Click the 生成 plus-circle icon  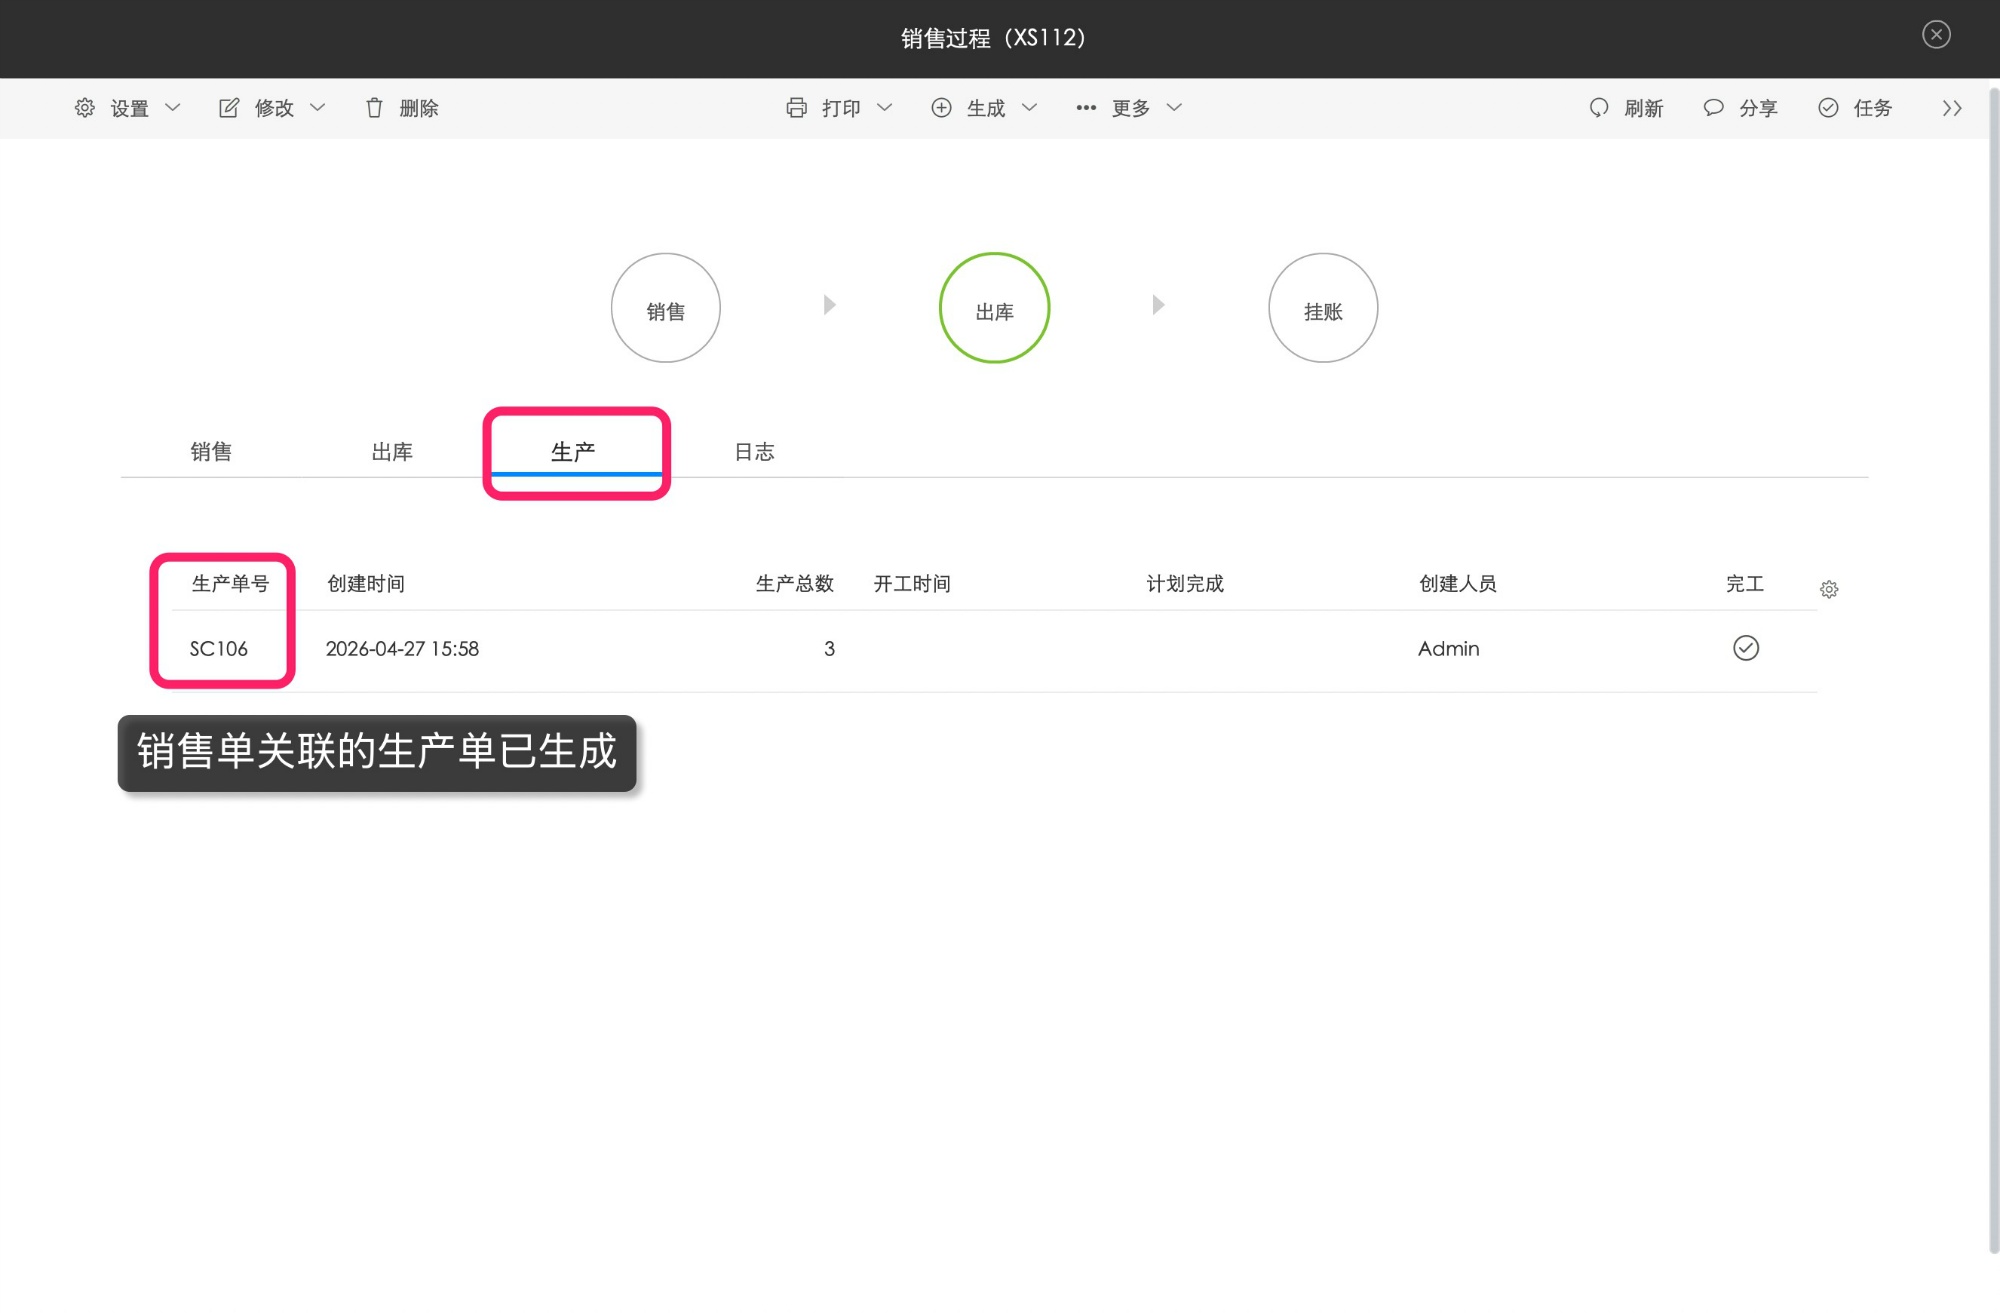pos(941,108)
